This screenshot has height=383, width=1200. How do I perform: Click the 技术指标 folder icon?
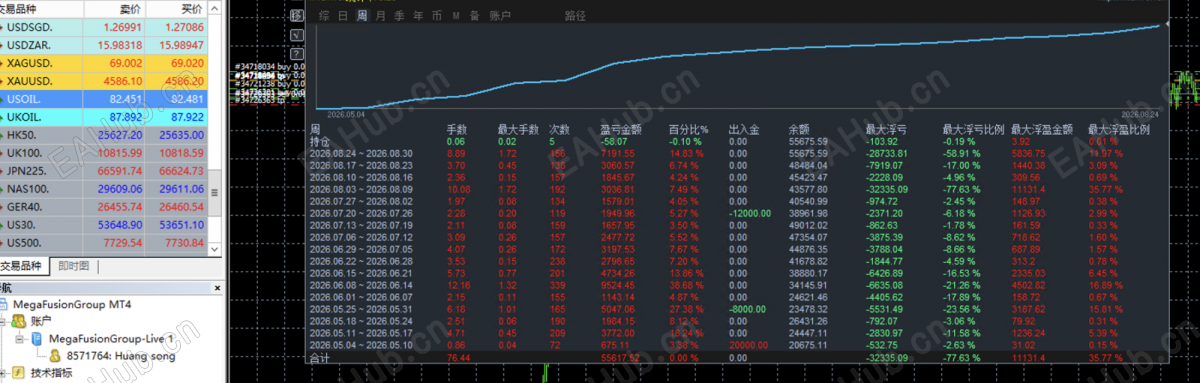[19, 372]
